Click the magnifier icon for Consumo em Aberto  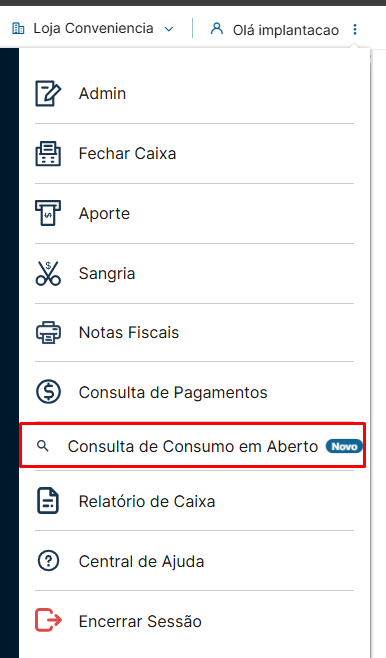pyautogui.click(x=43, y=446)
